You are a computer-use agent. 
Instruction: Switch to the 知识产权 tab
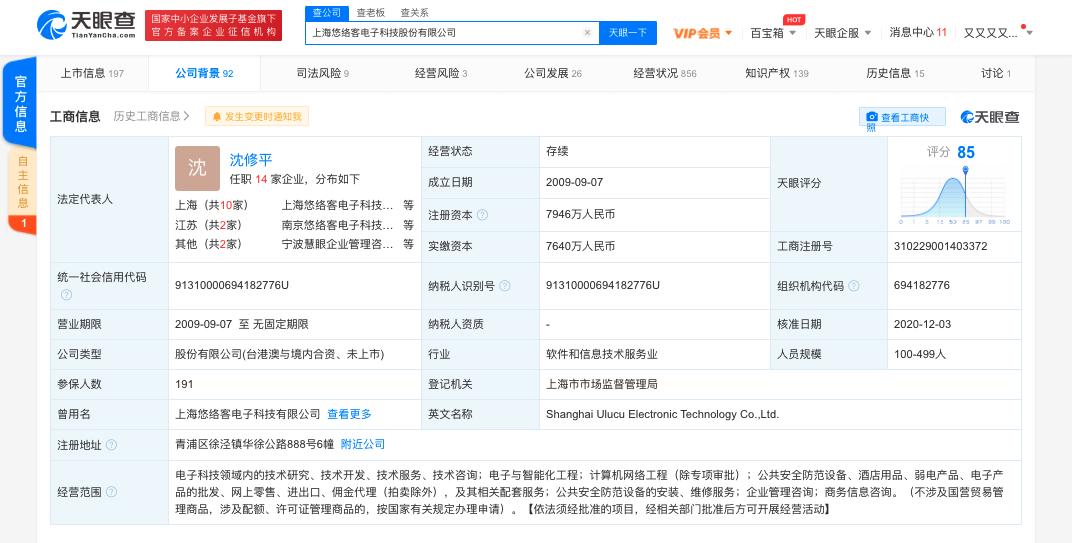click(x=776, y=73)
